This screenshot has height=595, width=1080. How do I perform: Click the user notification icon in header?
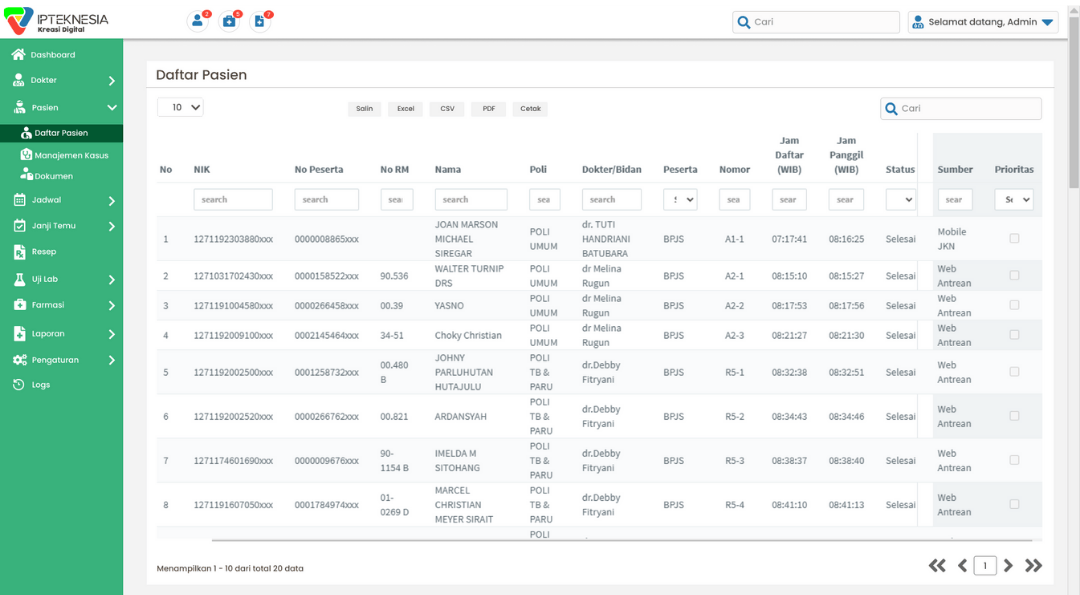pos(198,21)
